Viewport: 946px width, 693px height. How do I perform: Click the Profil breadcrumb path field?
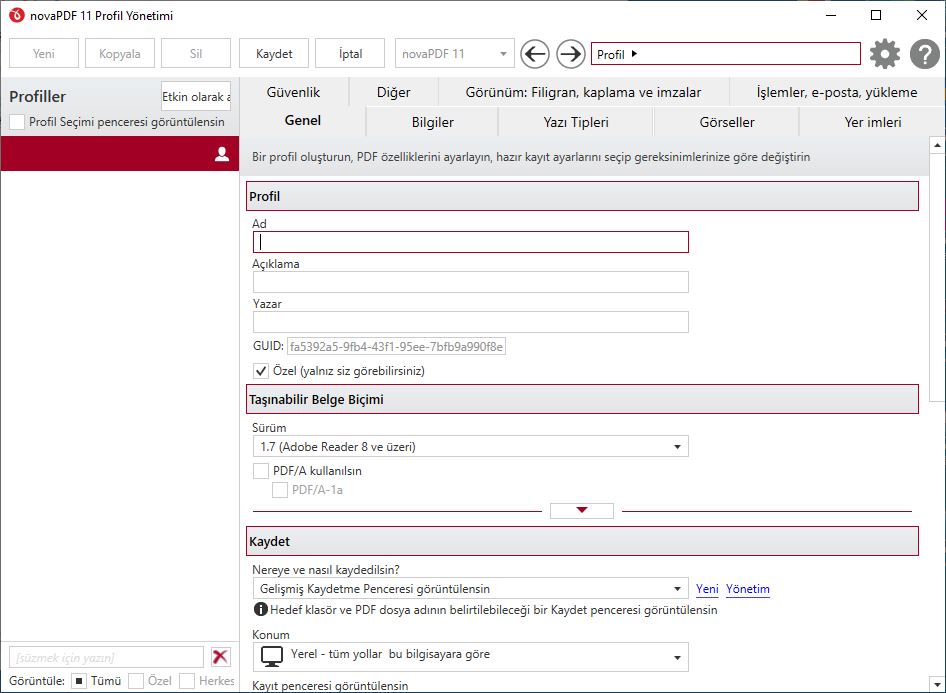tap(726, 54)
